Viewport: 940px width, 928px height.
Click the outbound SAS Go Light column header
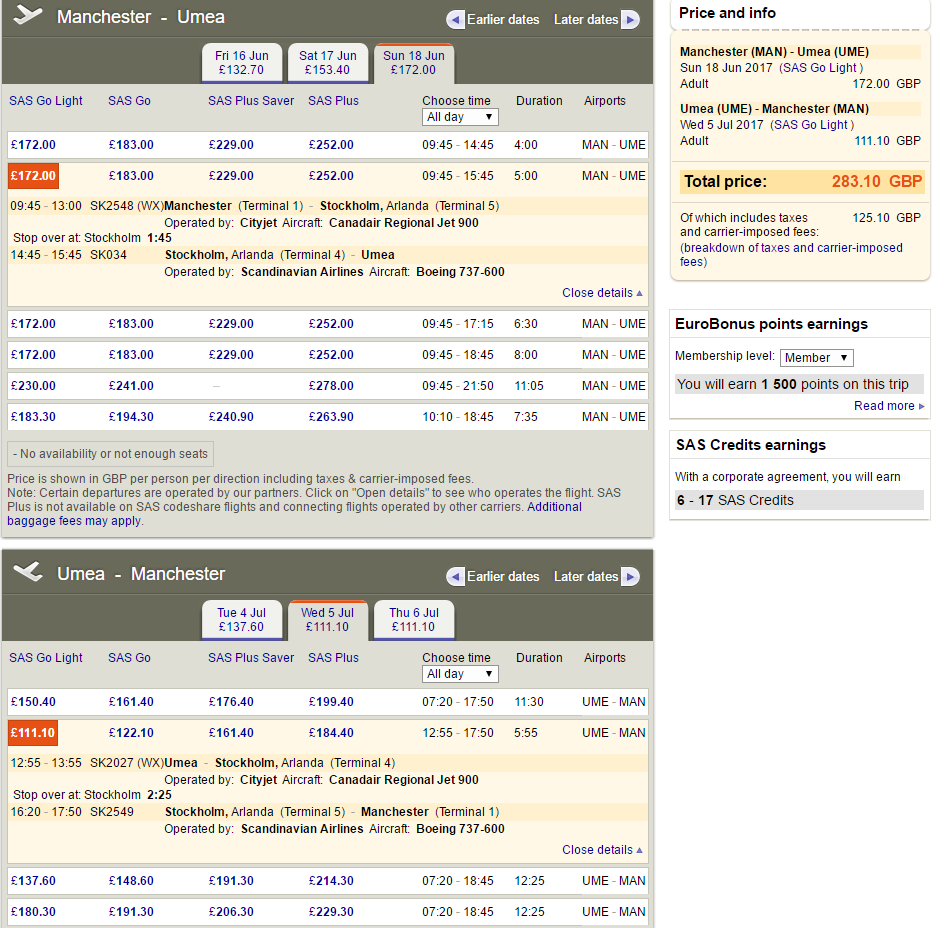coord(46,101)
